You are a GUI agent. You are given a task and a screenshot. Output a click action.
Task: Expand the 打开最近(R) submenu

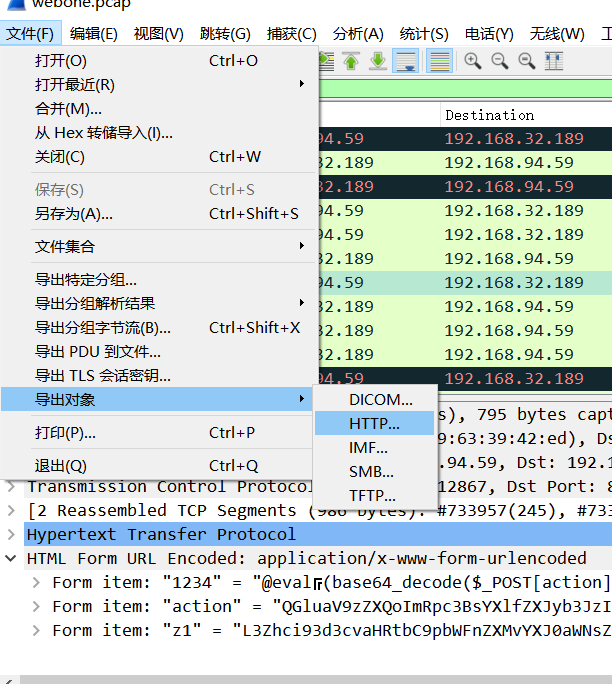coord(159,85)
